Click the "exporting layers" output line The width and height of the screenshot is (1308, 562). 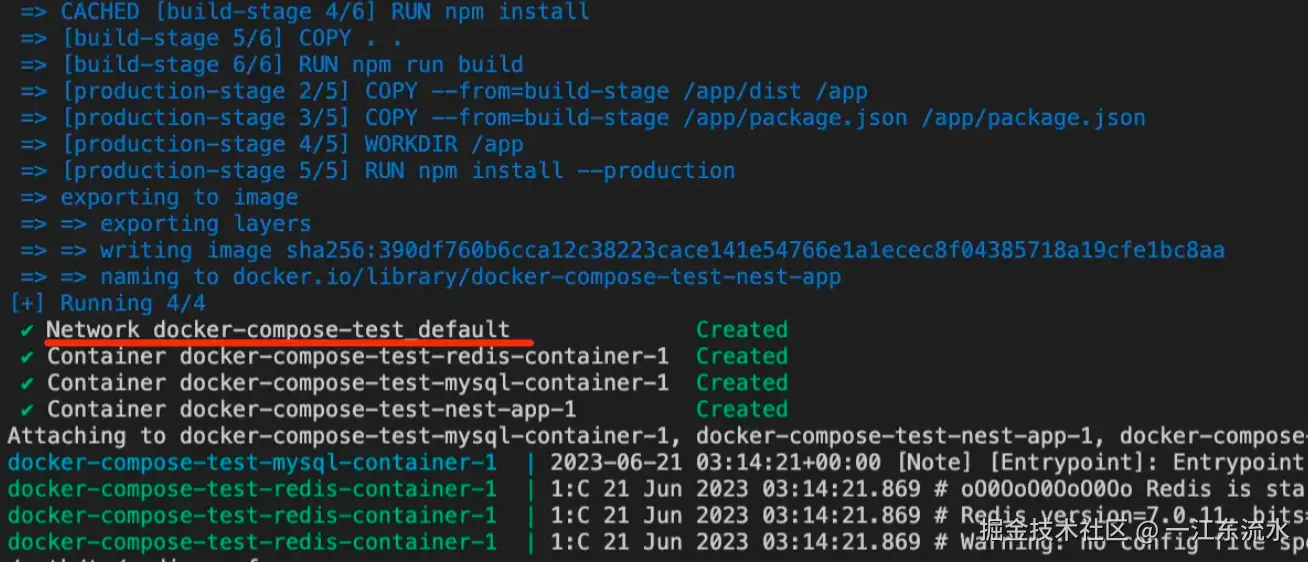205,224
